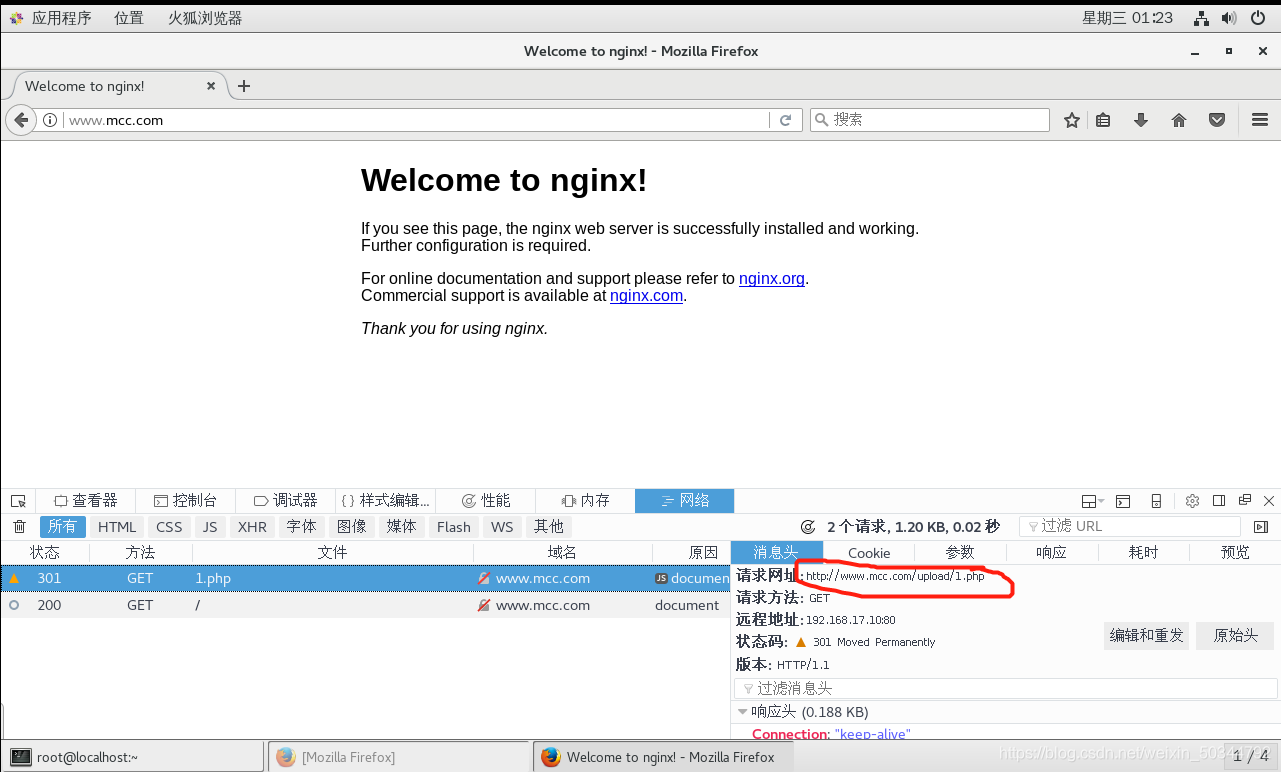The height and width of the screenshot is (772, 1281).
Task: Sort requests by the 文件 column
Action: click(332, 553)
